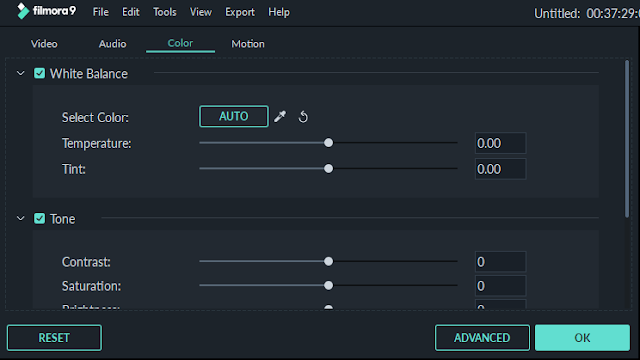Click the vertical scrollbar of the Color panel
The image size is (640, 360).
[x=627, y=139]
